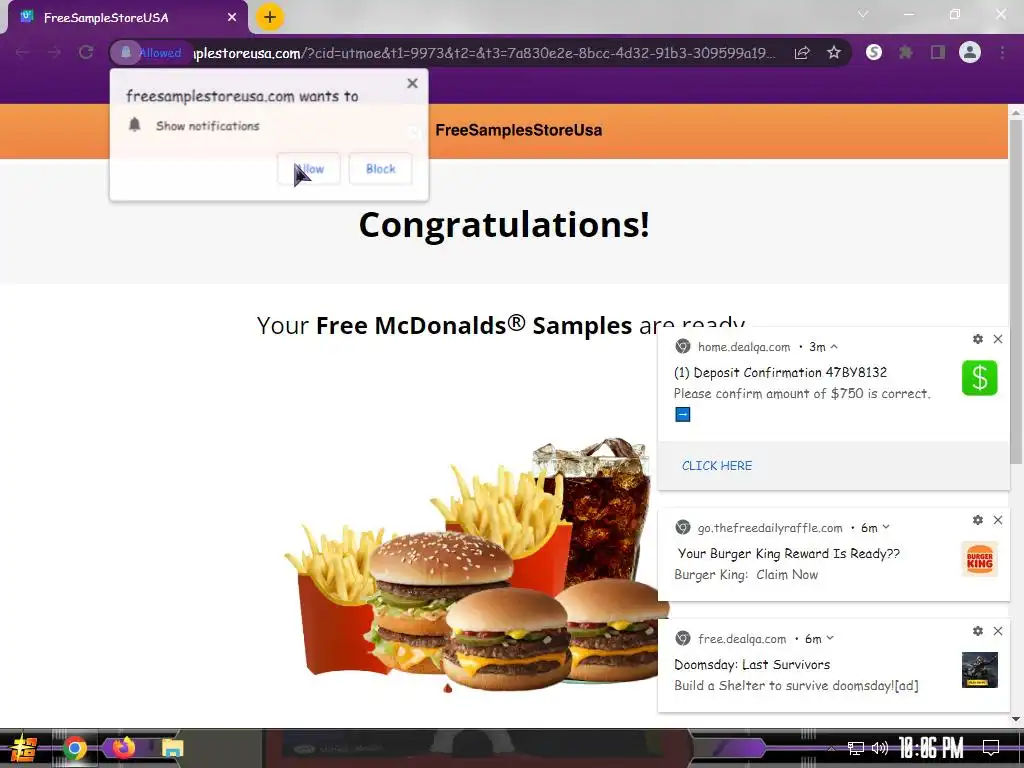Open the S extension icon
Image resolution: width=1024 pixels, height=768 pixels.
(874, 52)
